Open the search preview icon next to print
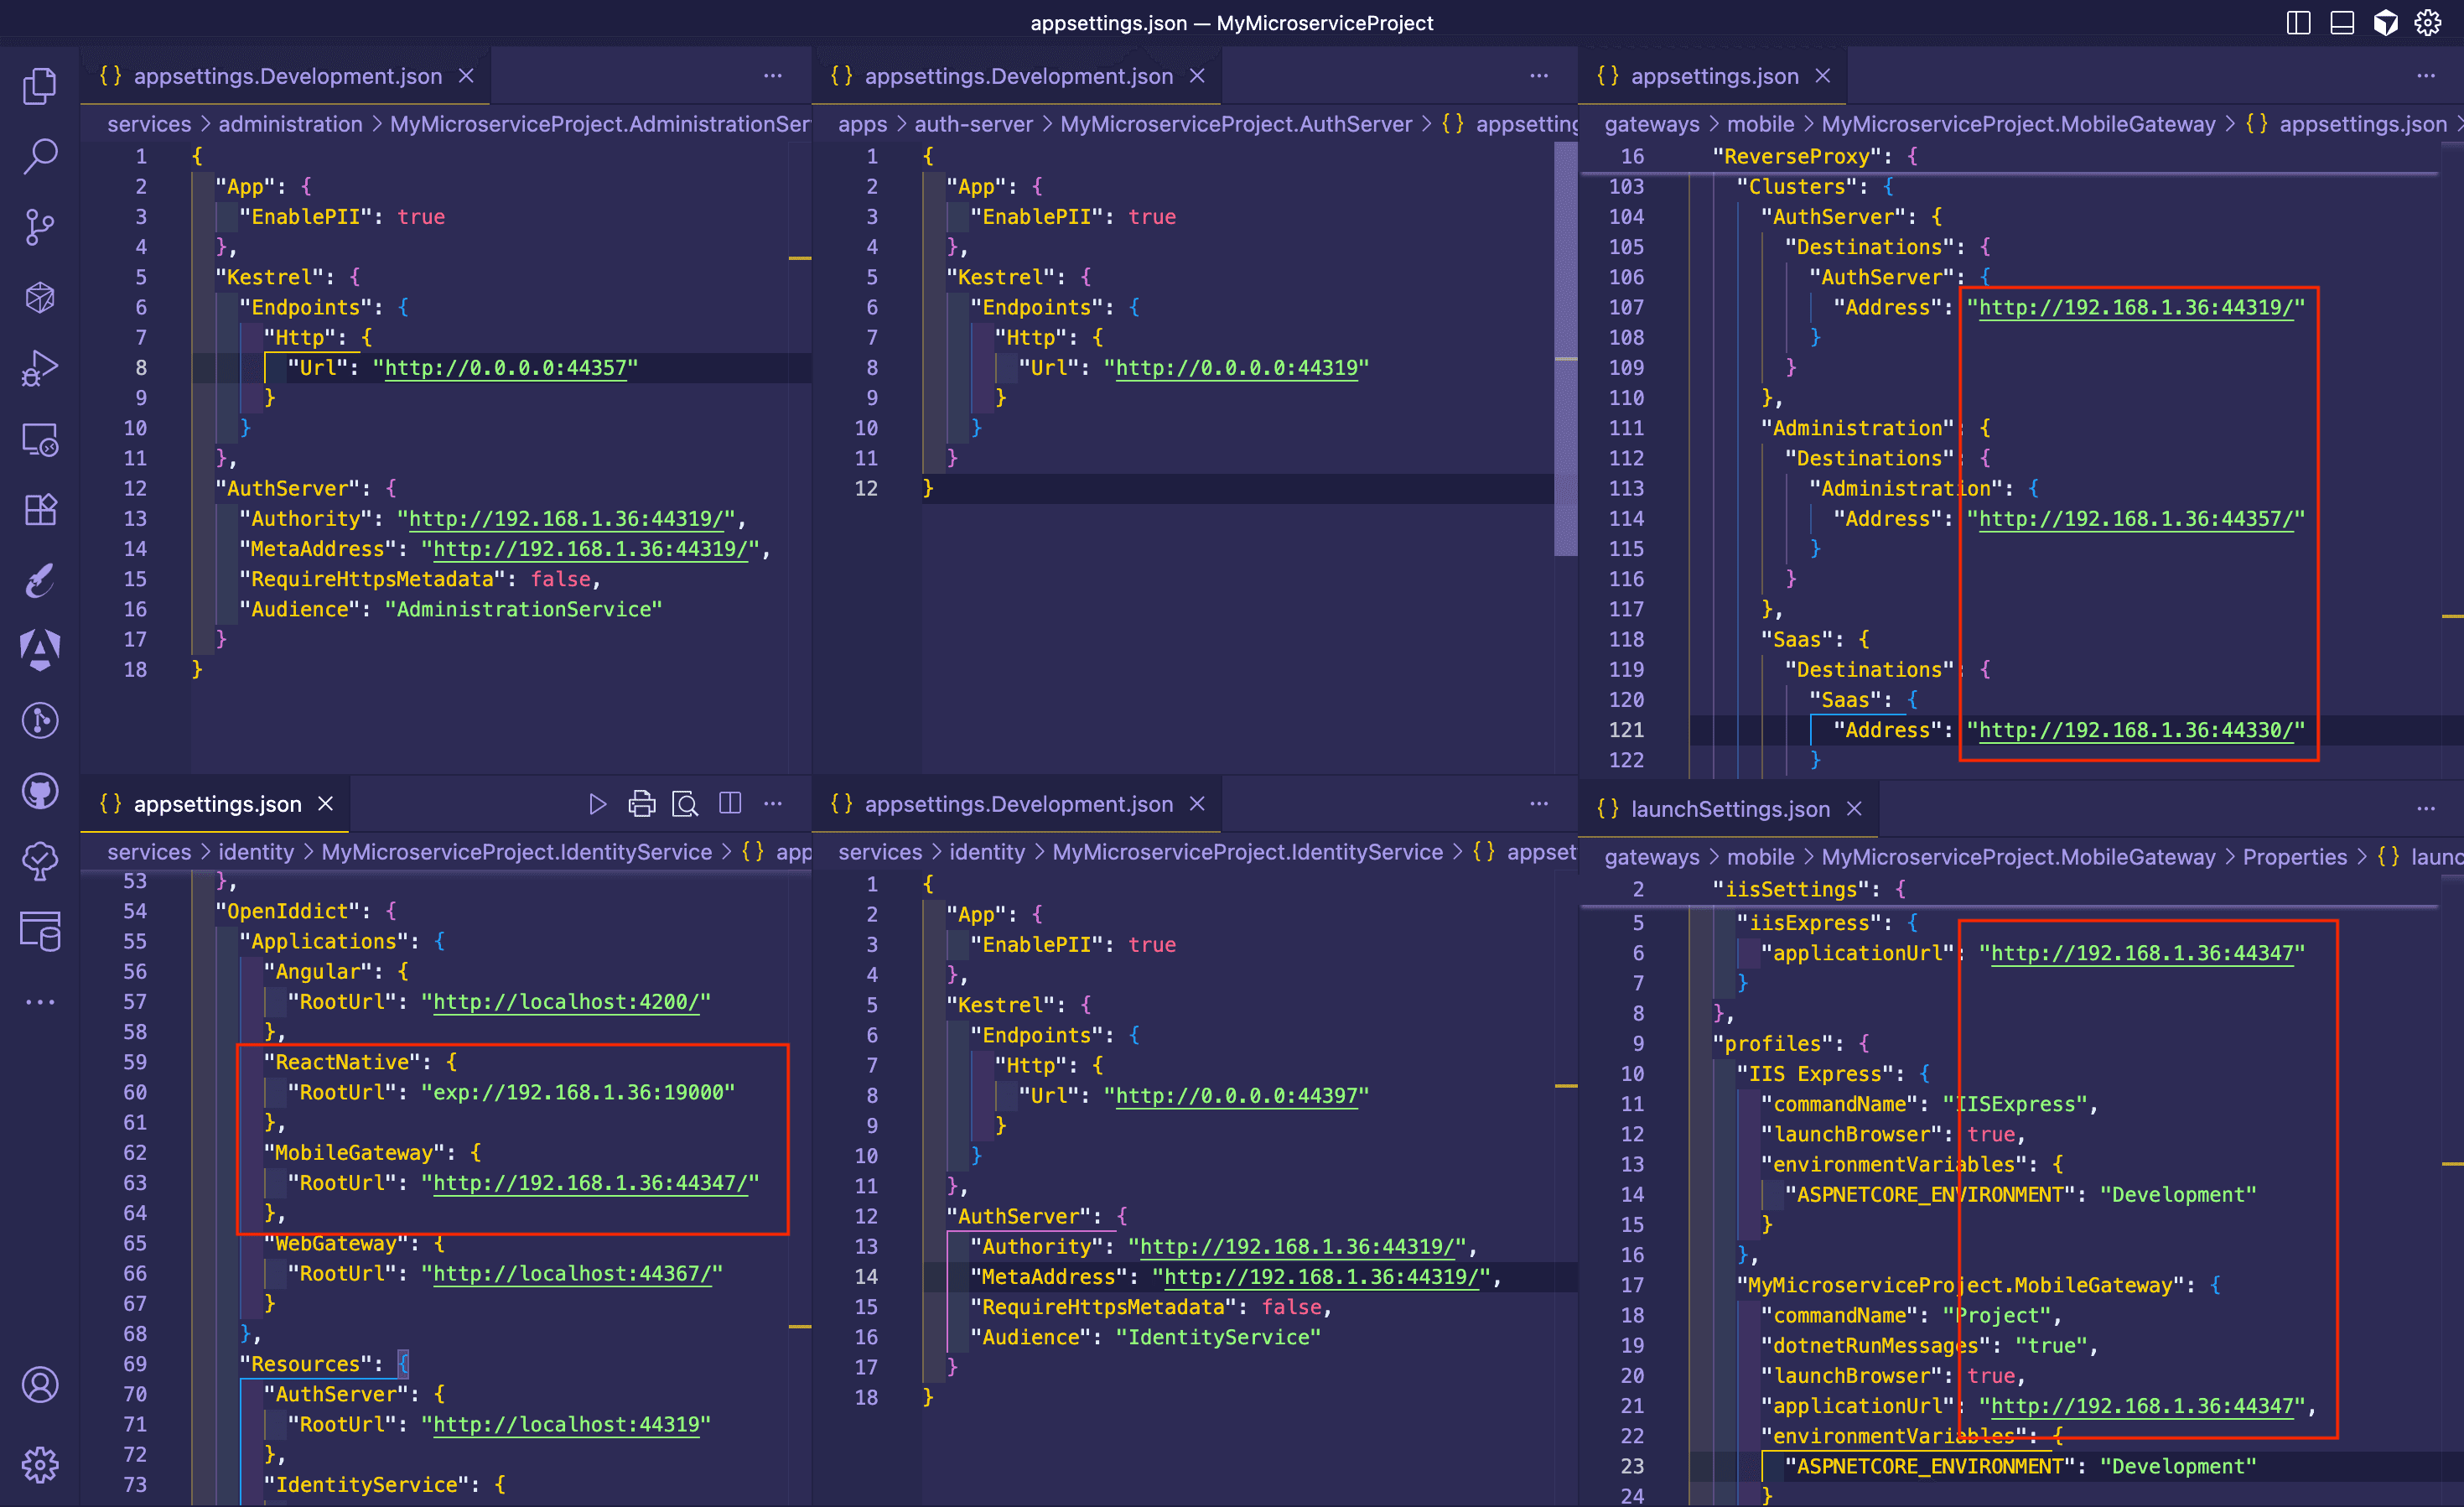 point(685,803)
